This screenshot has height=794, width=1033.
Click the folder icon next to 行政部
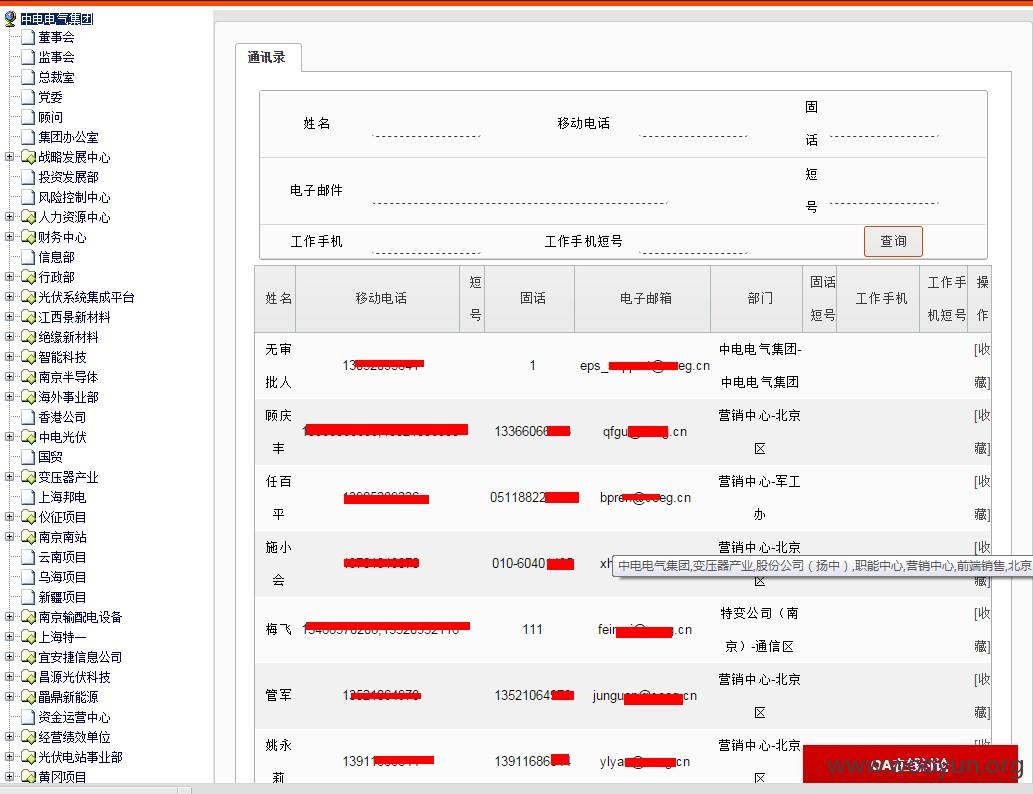(28, 277)
